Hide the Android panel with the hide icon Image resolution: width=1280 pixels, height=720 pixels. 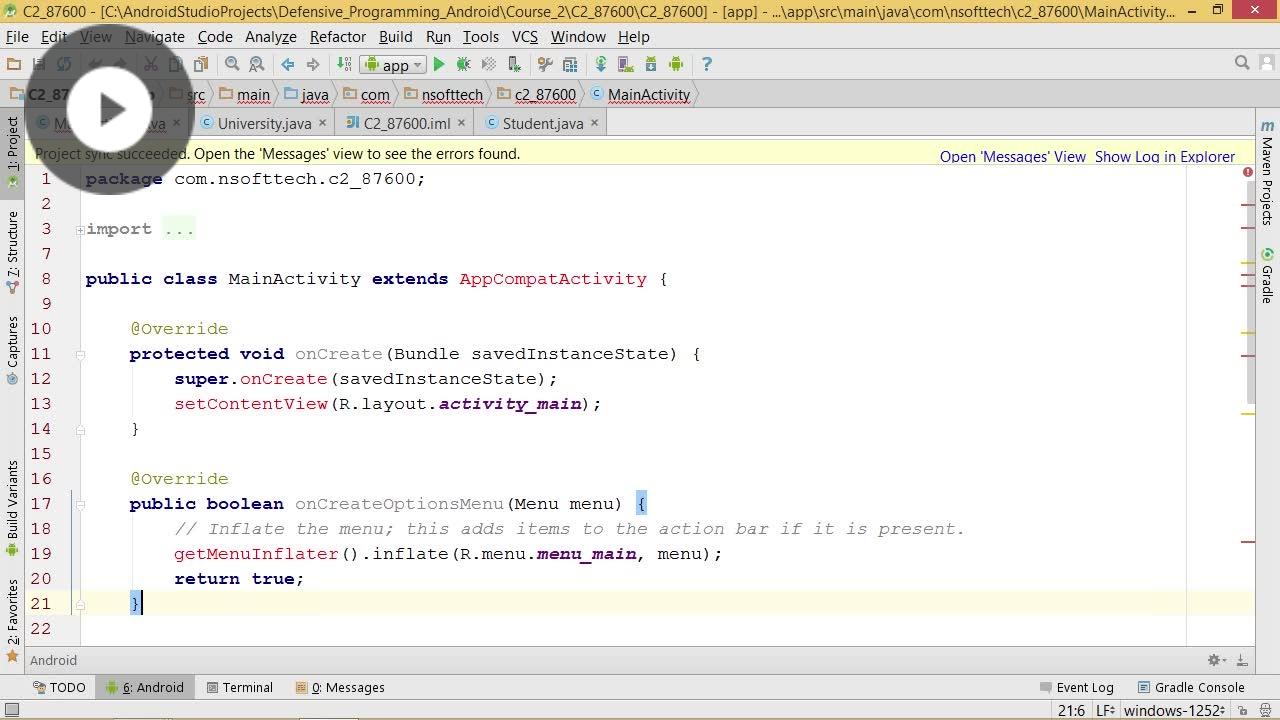[x=1241, y=660]
